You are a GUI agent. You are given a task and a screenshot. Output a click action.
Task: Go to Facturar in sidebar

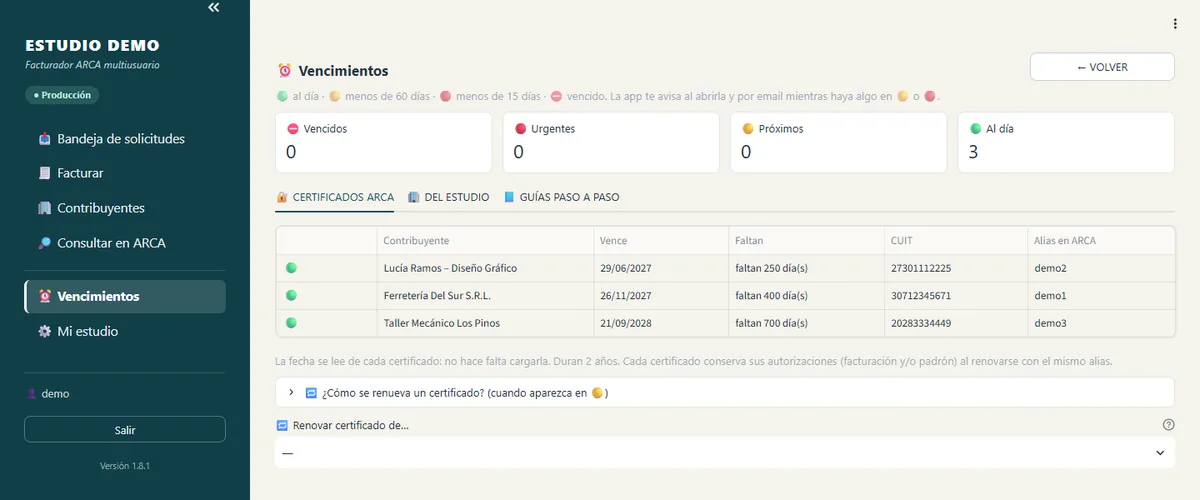click(125, 173)
